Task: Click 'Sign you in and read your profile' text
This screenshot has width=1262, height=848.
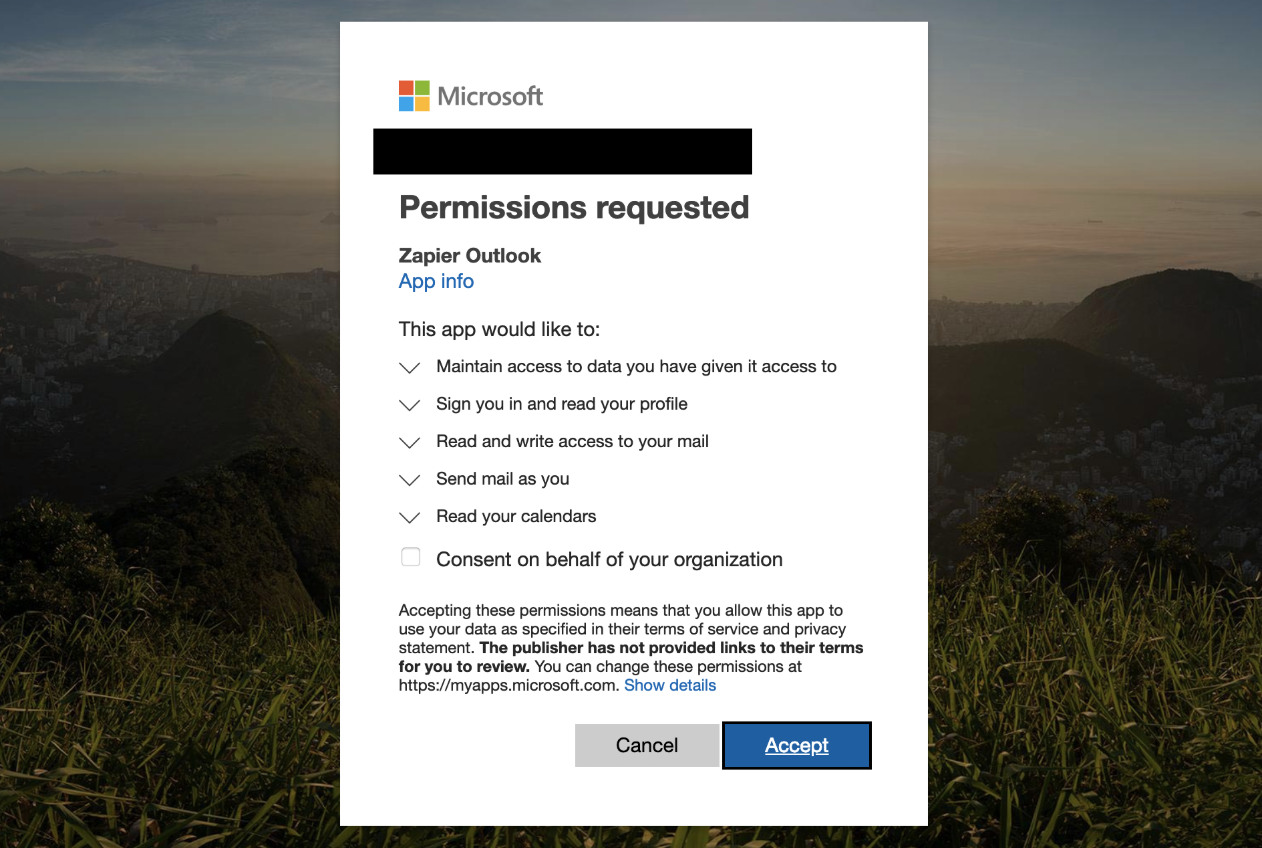Action: tap(562, 404)
